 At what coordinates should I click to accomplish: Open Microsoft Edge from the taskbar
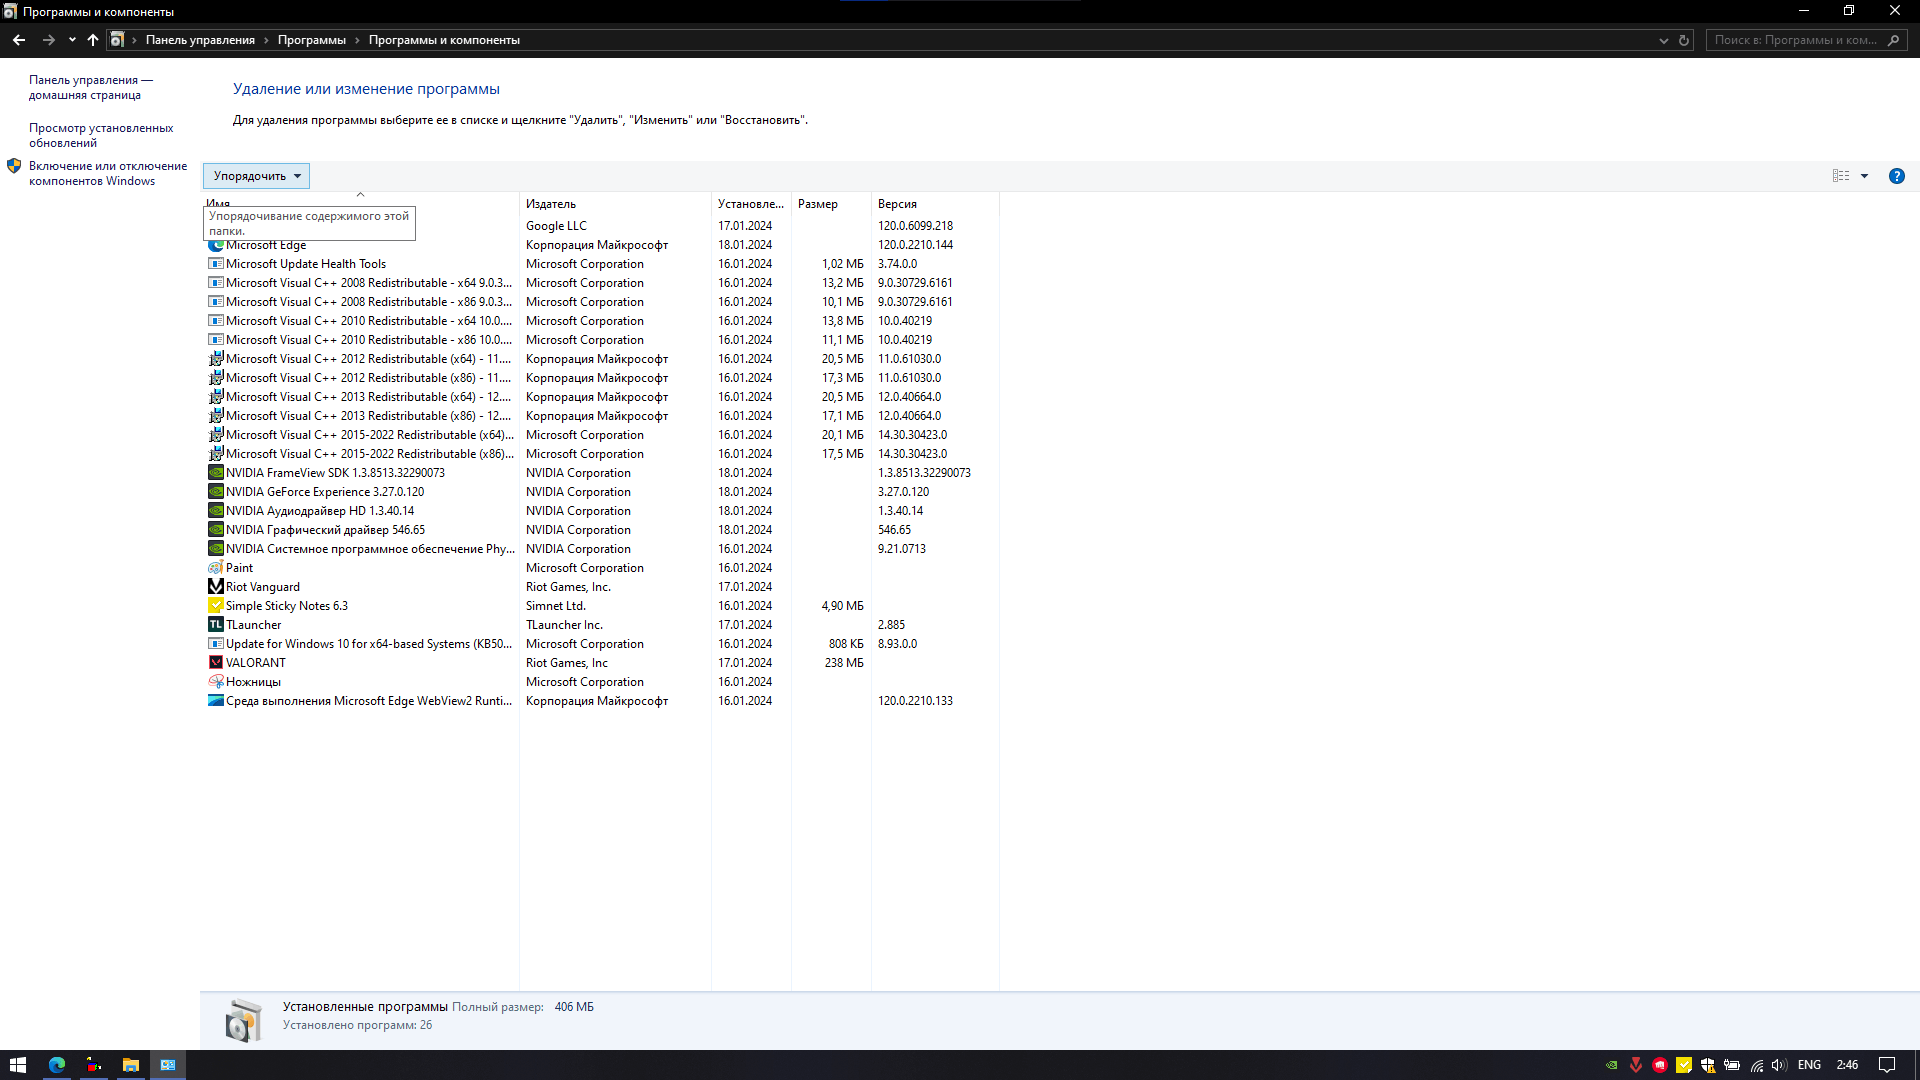pos(57,1065)
